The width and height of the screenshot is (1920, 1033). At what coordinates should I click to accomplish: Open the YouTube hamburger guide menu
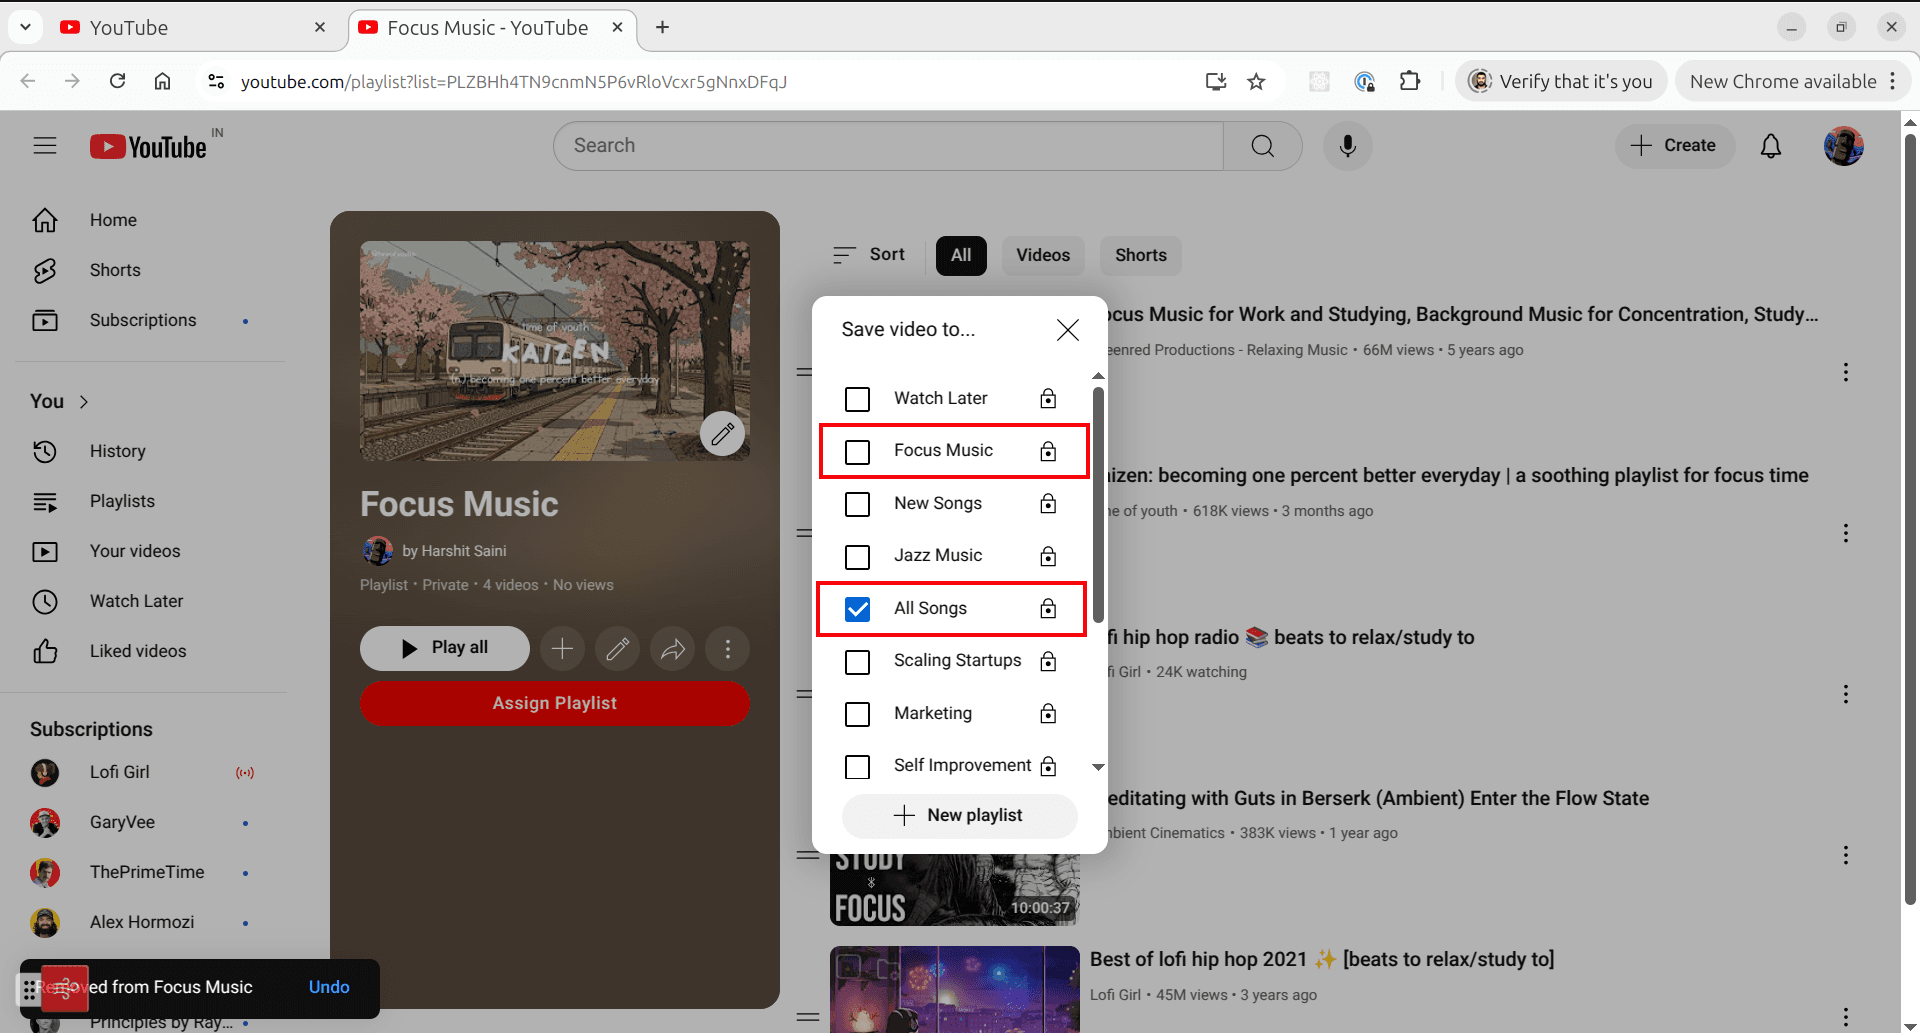tap(45, 146)
